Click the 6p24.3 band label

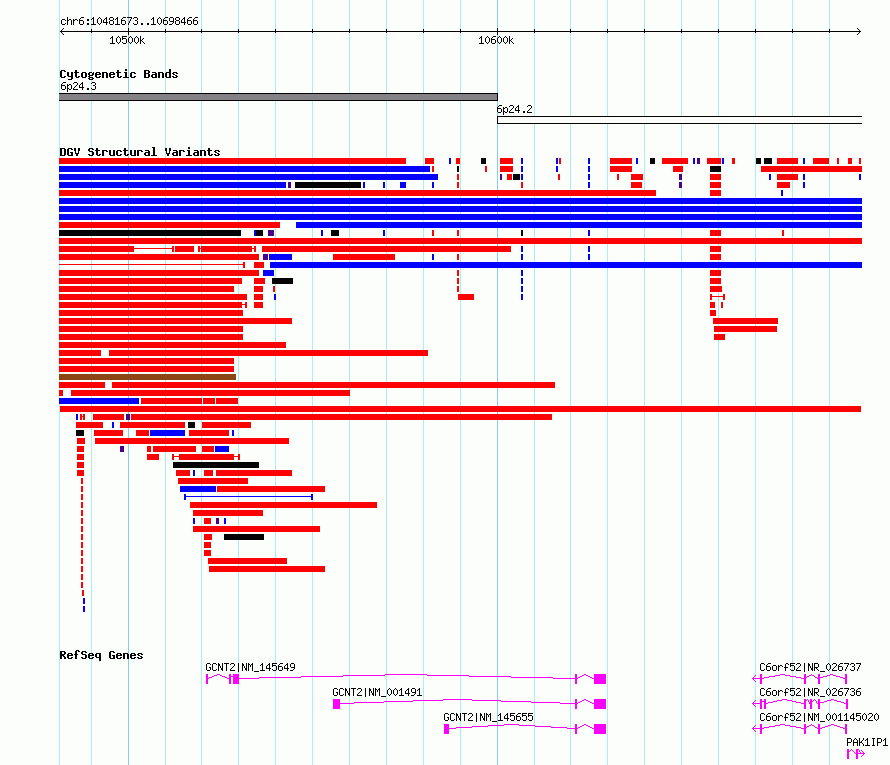click(78, 86)
